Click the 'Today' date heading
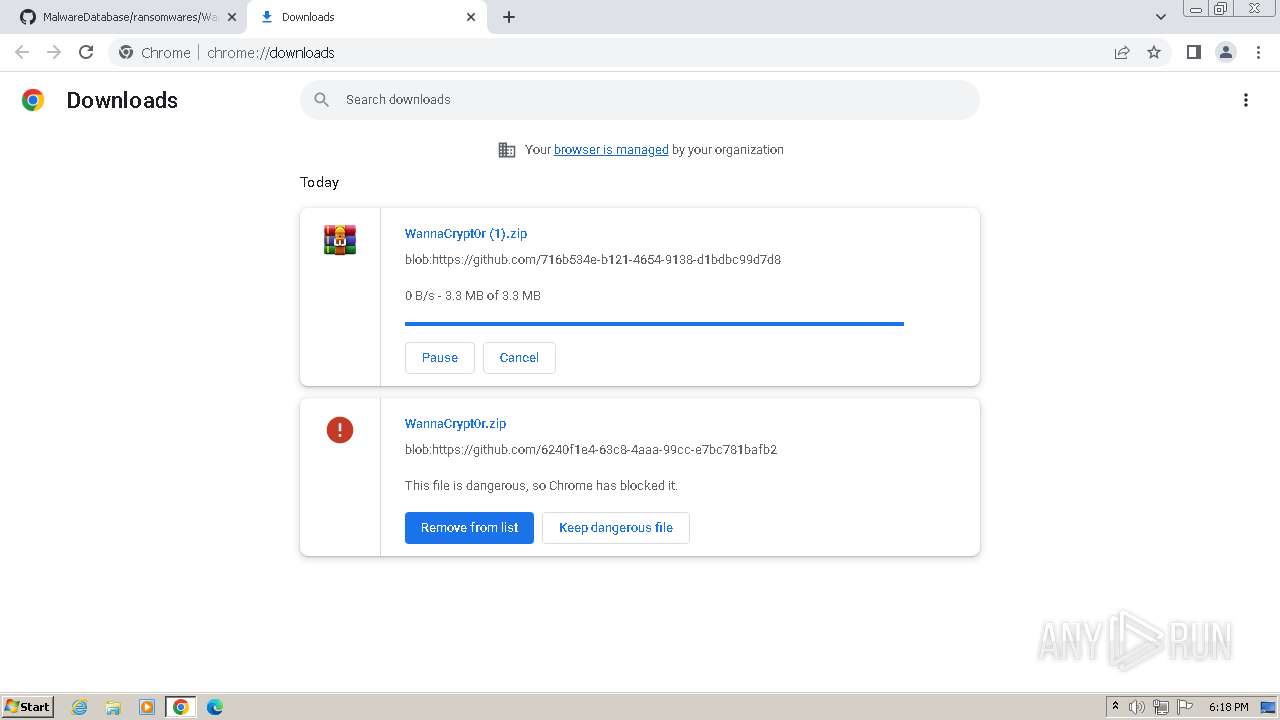The image size is (1280, 720). point(319,182)
